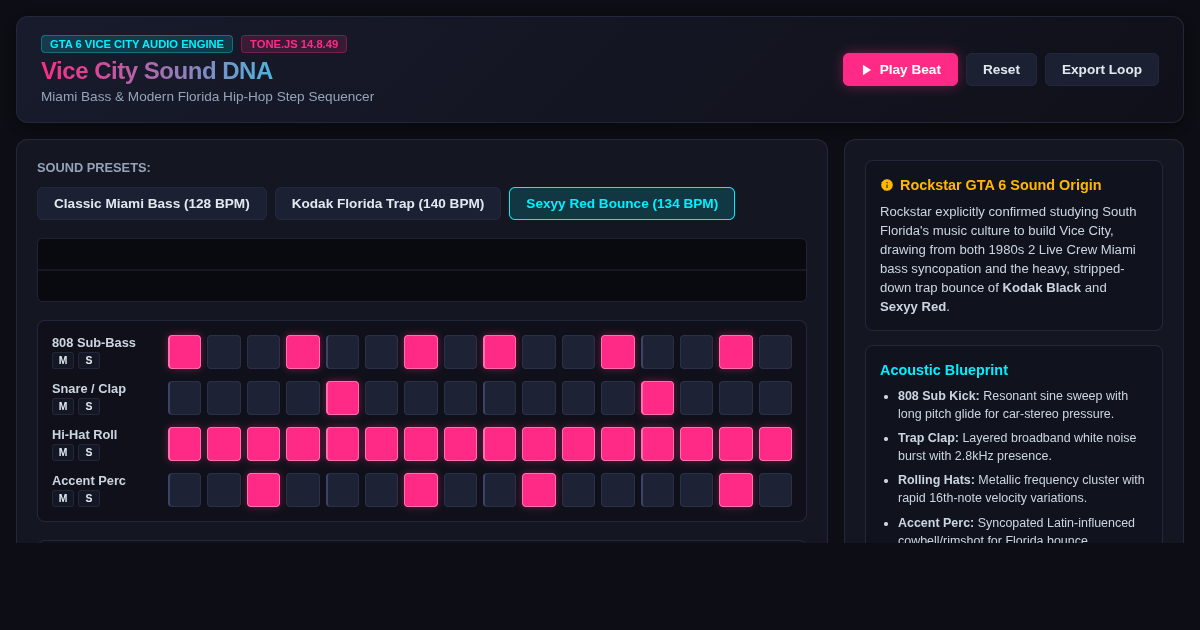Solo the Snare / Clap track
1200x630 pixels.
89,406
